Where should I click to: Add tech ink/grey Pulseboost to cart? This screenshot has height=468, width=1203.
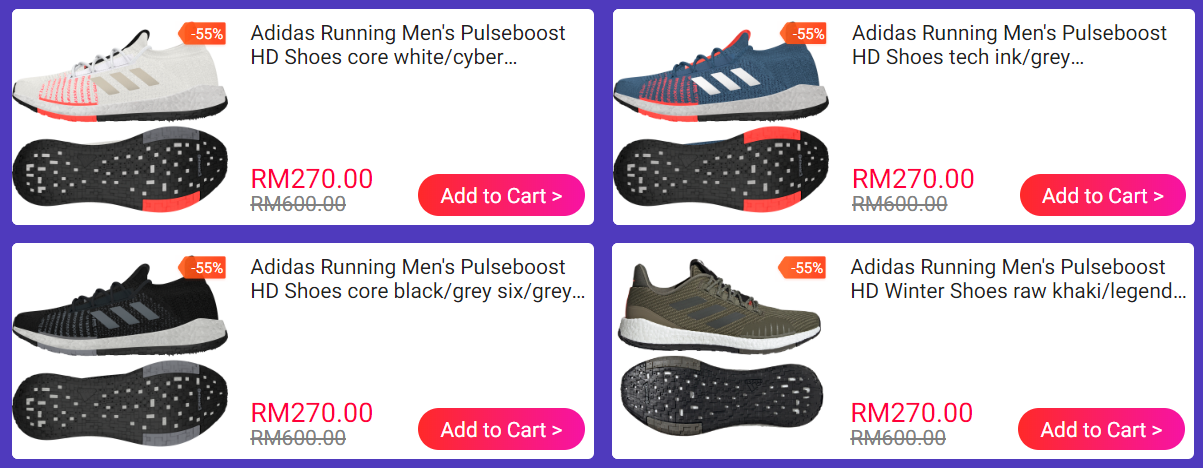pos(1102,195)
